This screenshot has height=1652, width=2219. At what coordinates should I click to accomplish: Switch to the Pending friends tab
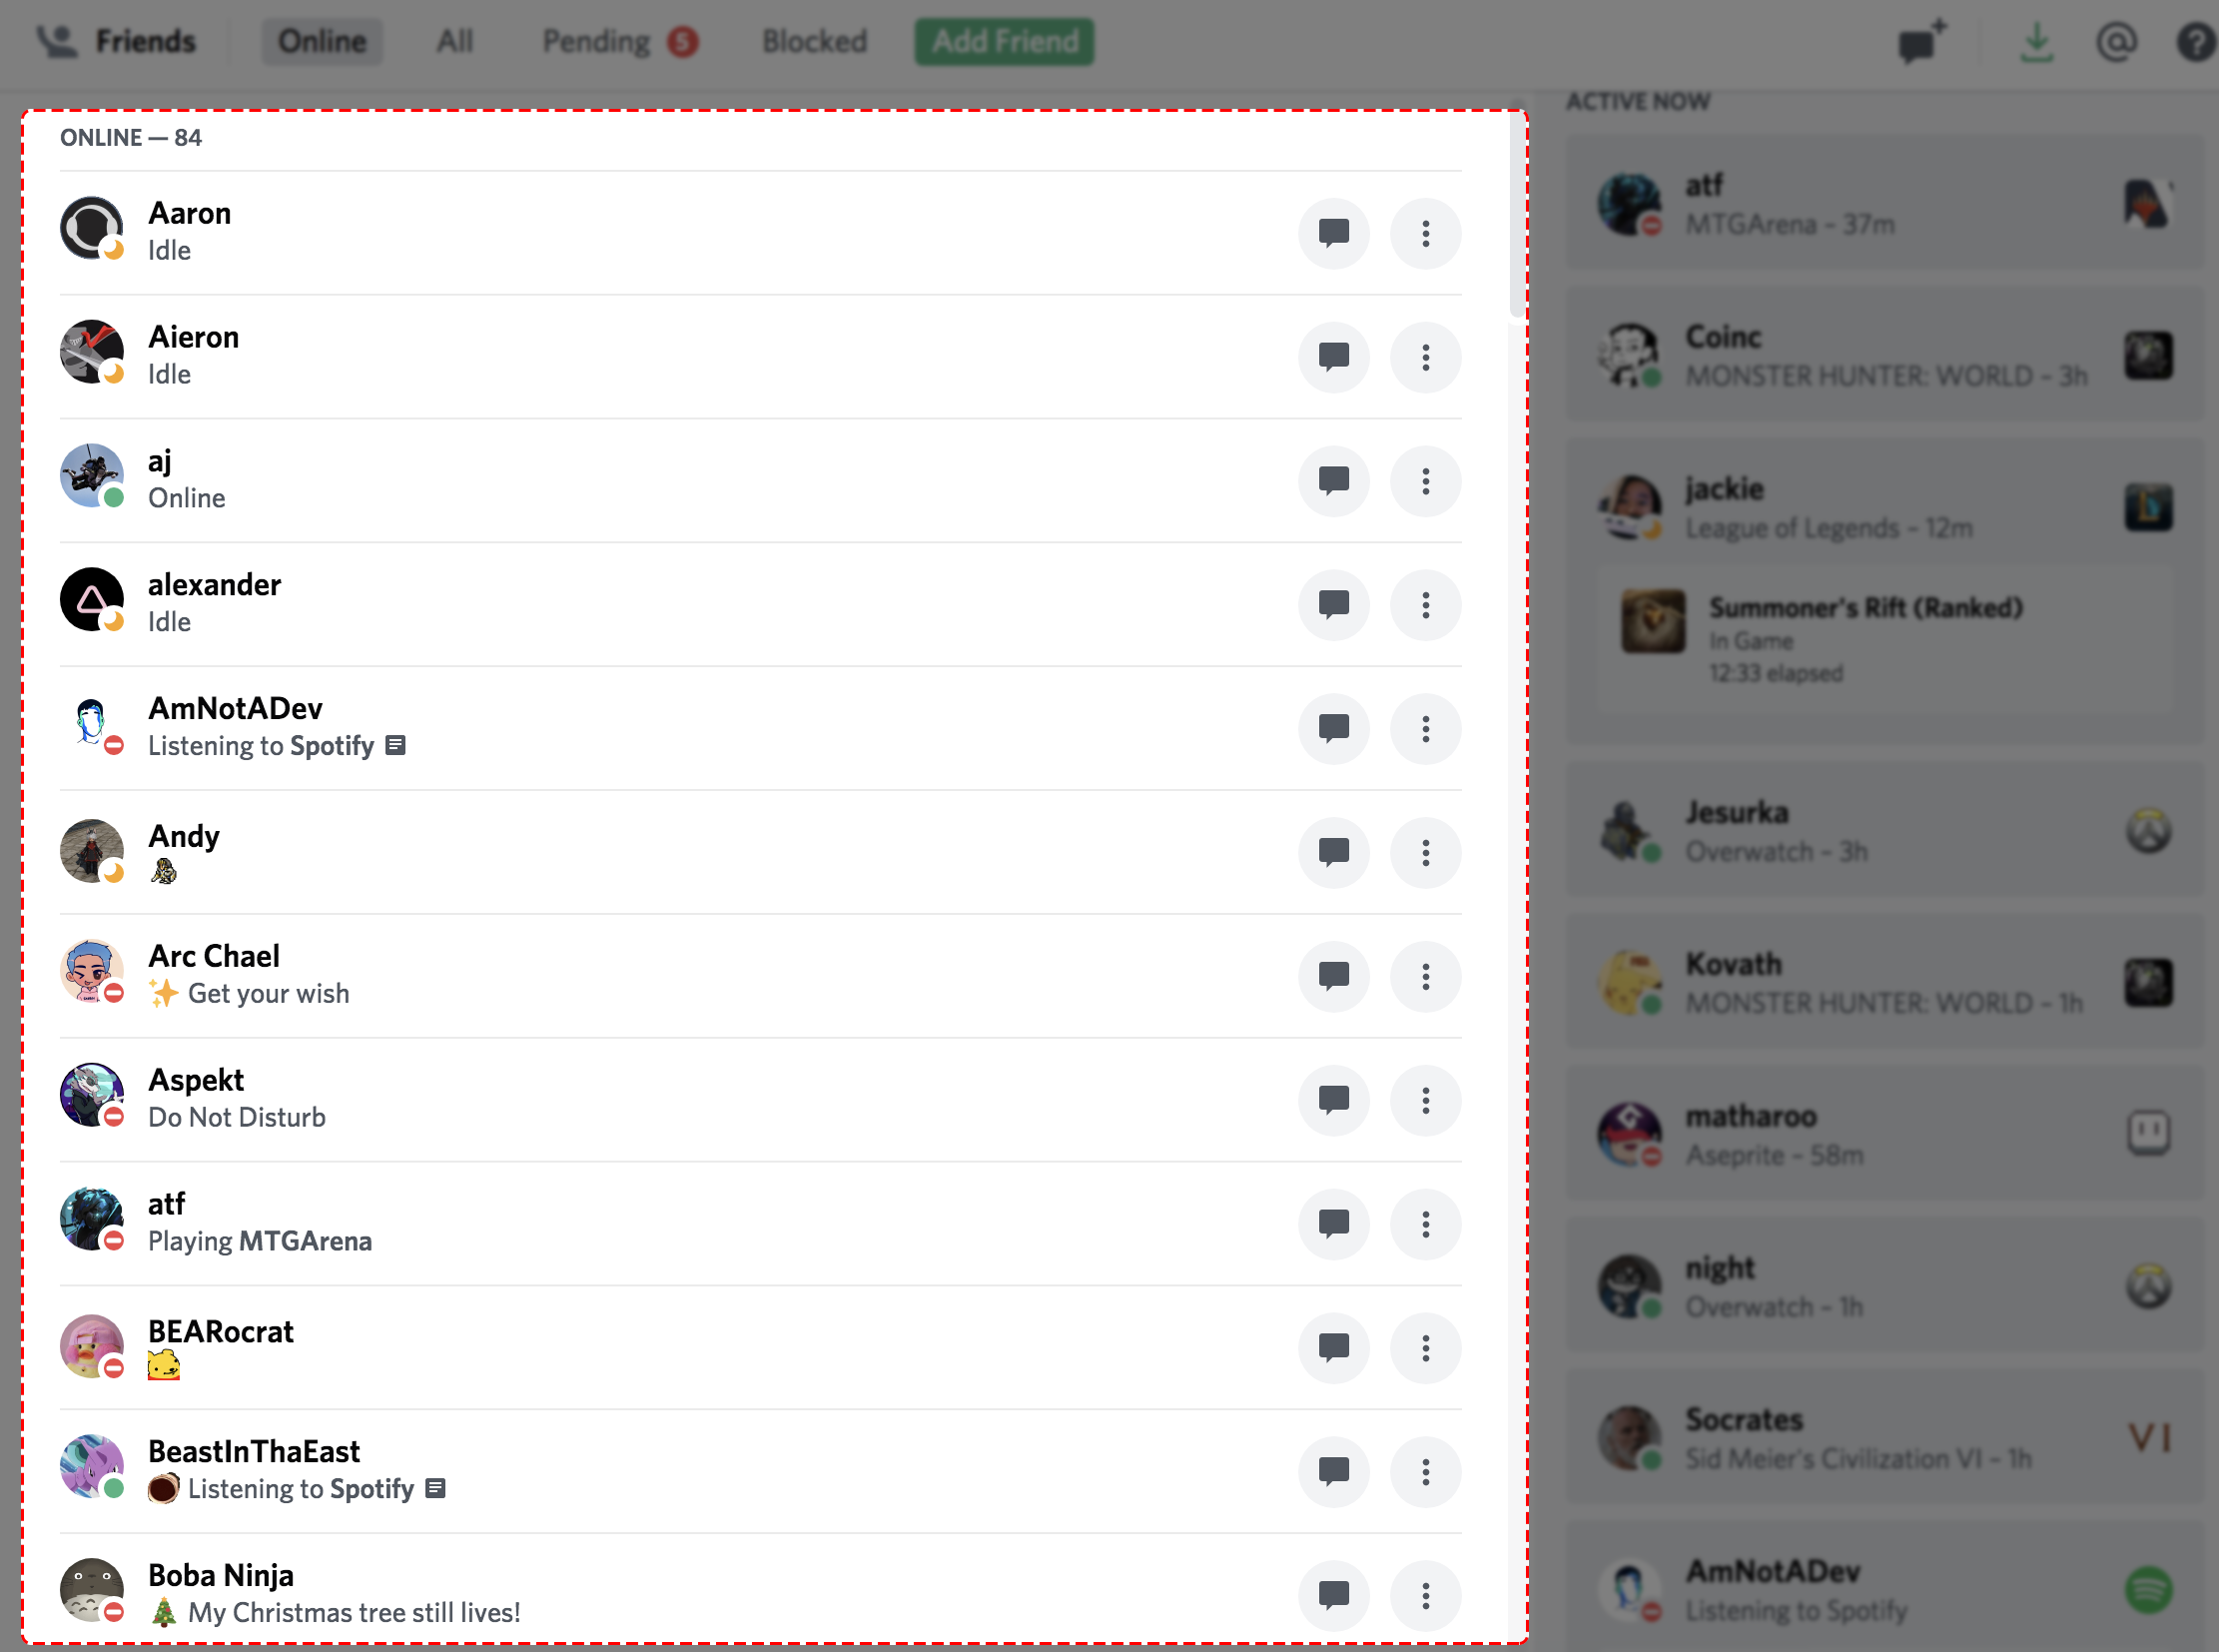[591, 38]
